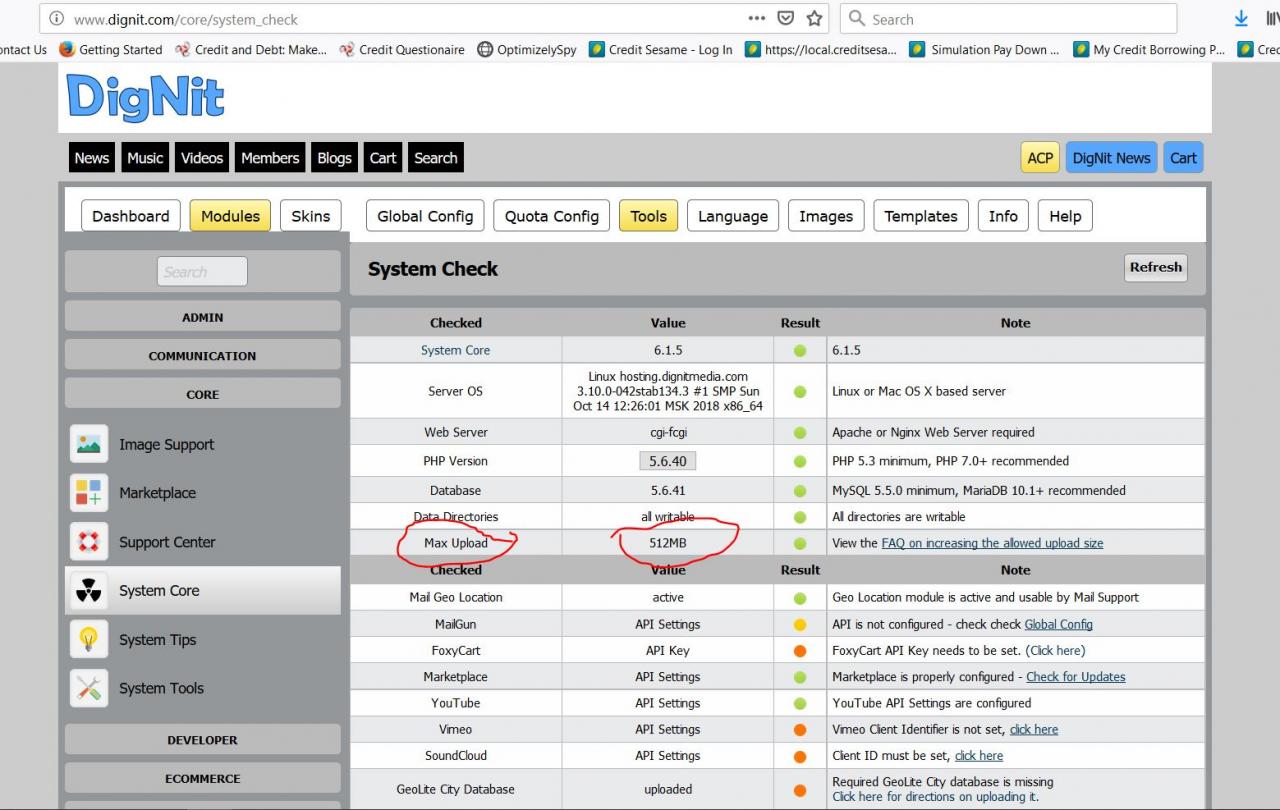Click the browser bookmark star icon
The image size is (1280, 810).
(814, 19)
